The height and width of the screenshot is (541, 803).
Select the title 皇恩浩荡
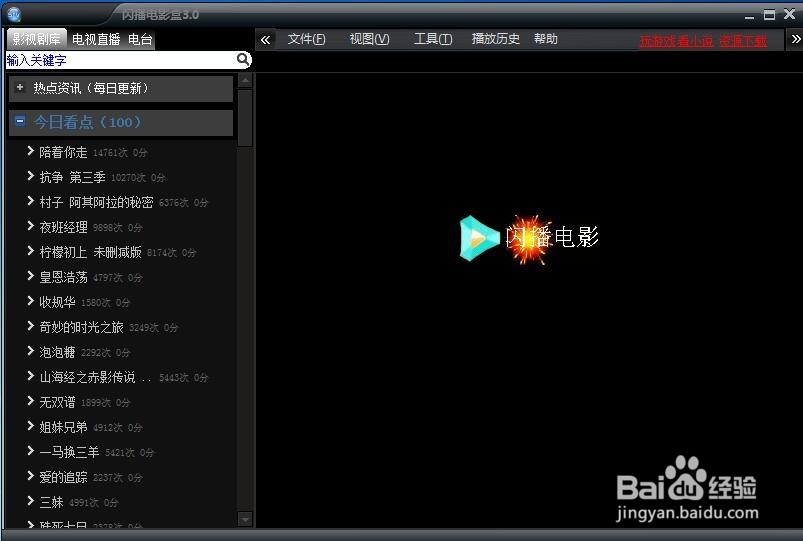pyautogui.click(x=64, y=277)
